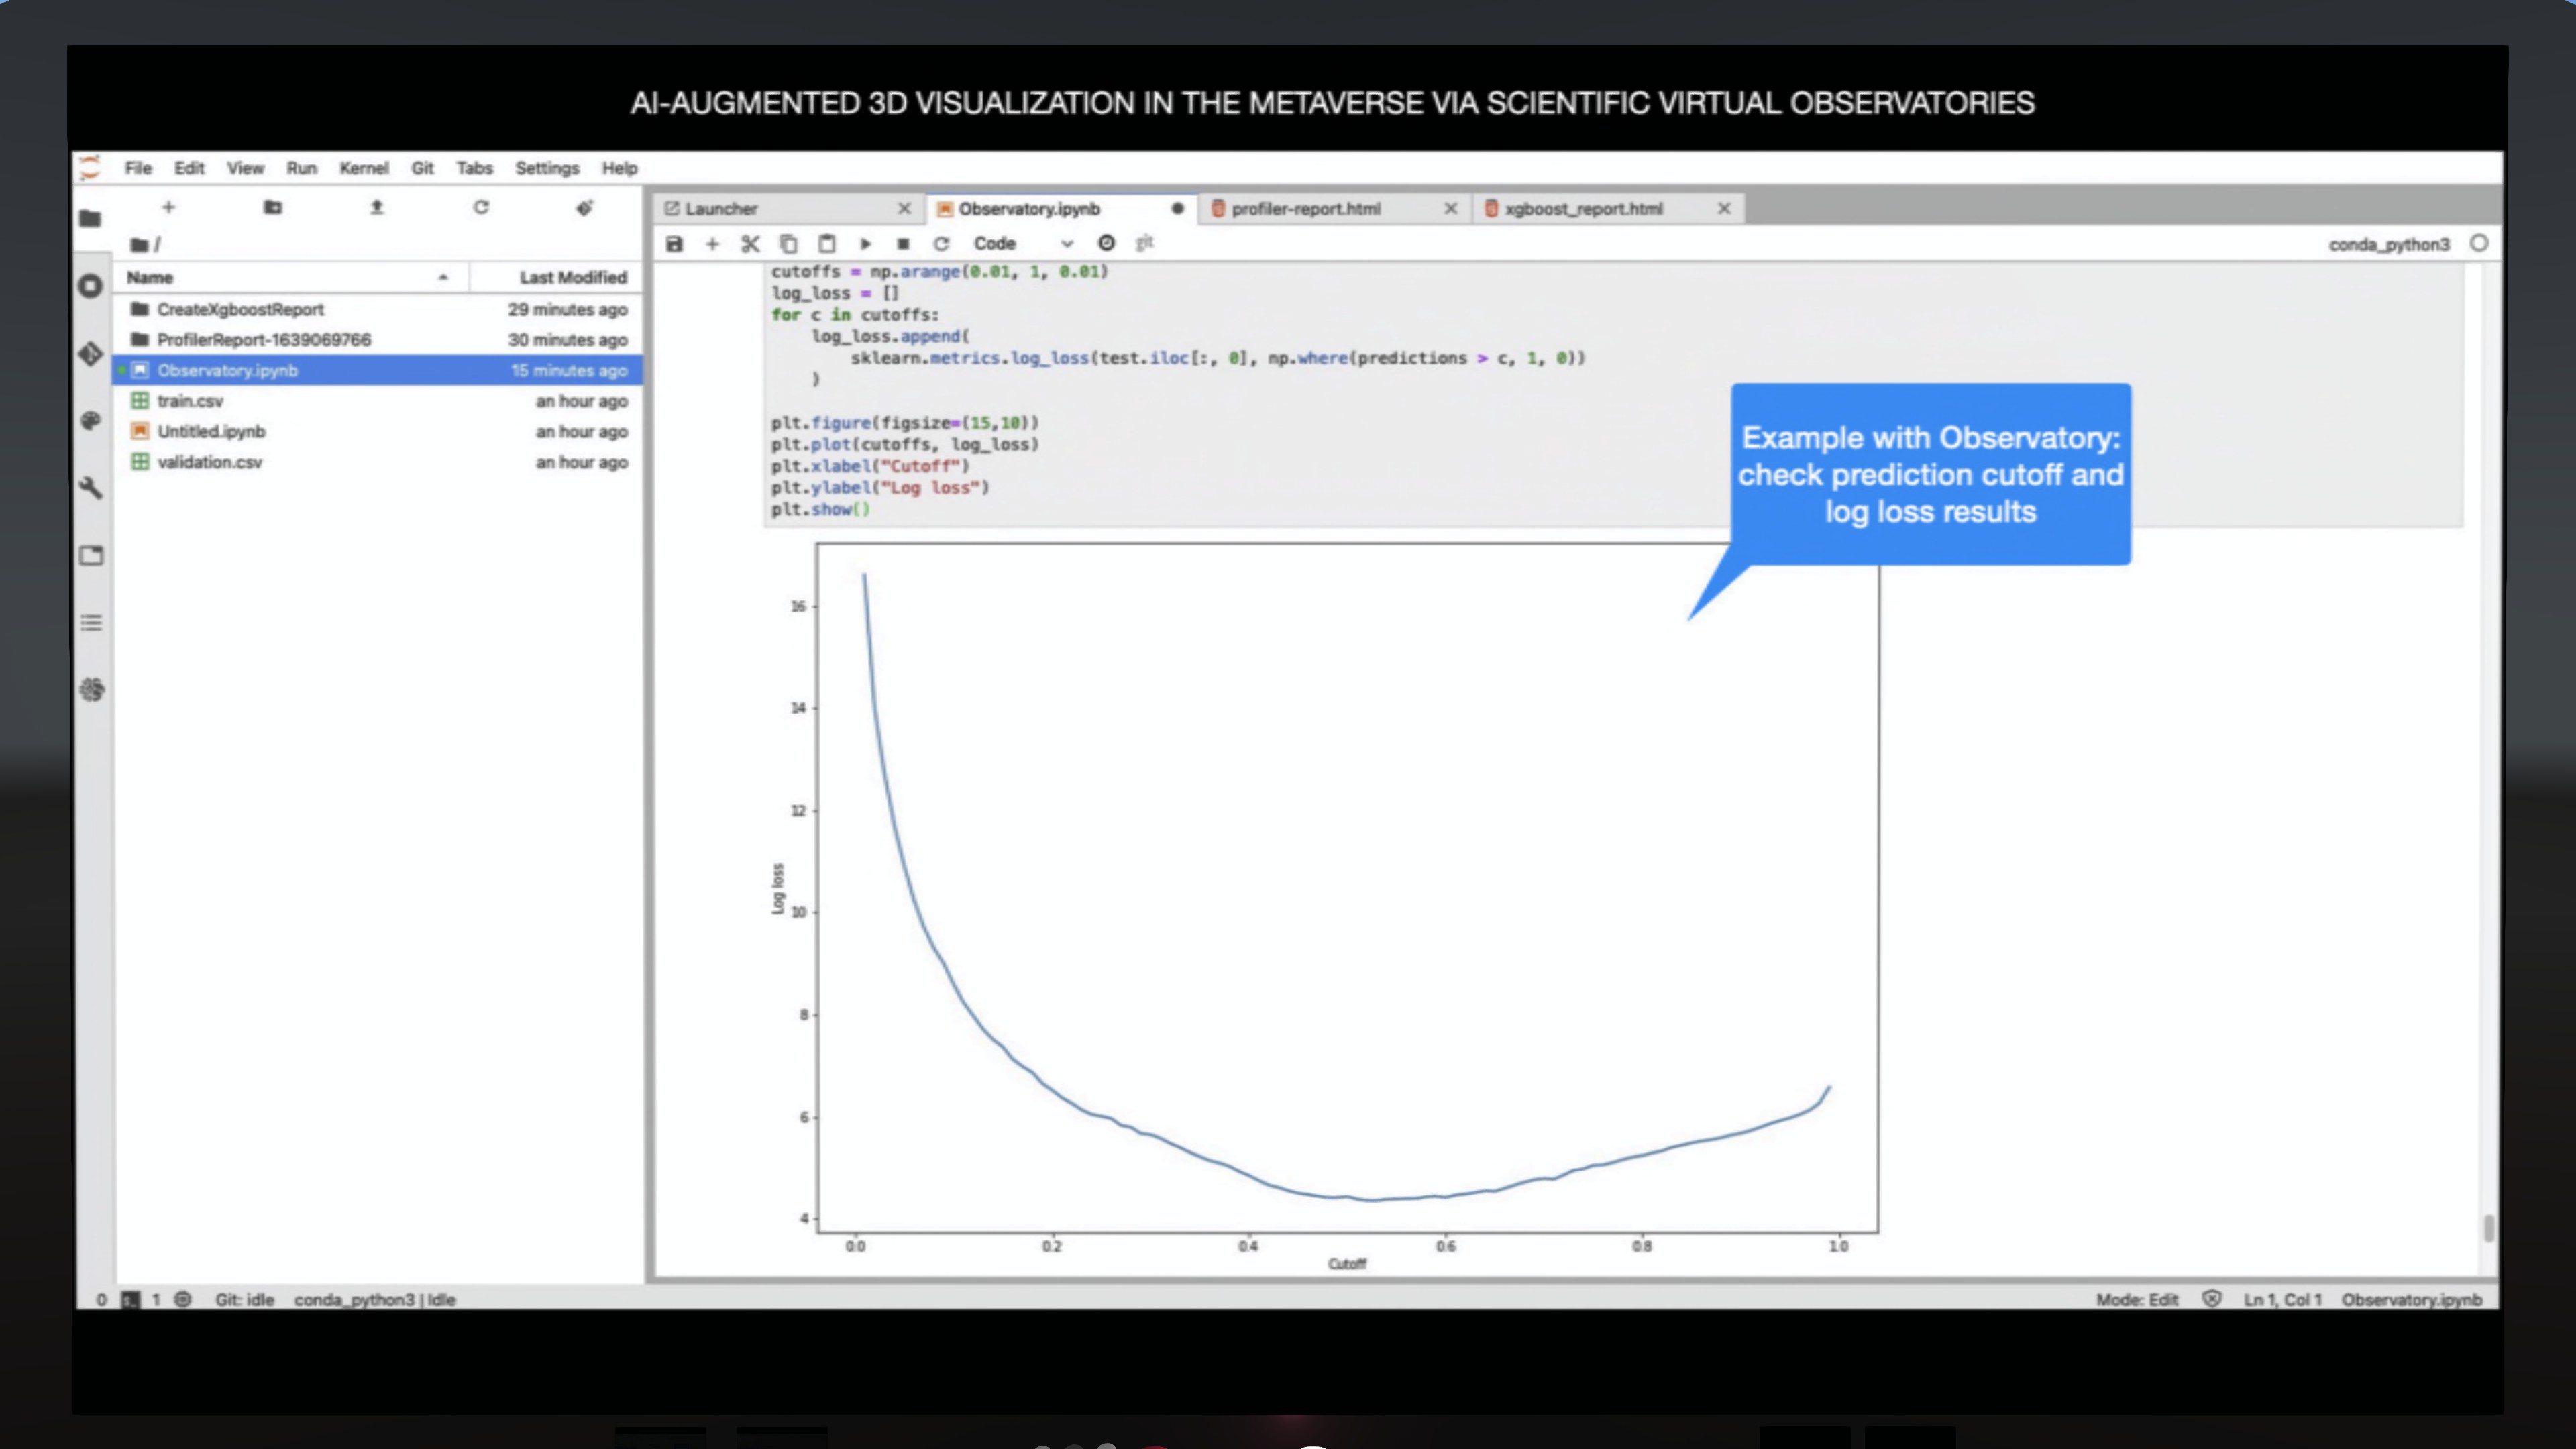Screen dimensions: 2576x1449
Task: Sort files by the Last Modified column
Action: pos(572,277)
